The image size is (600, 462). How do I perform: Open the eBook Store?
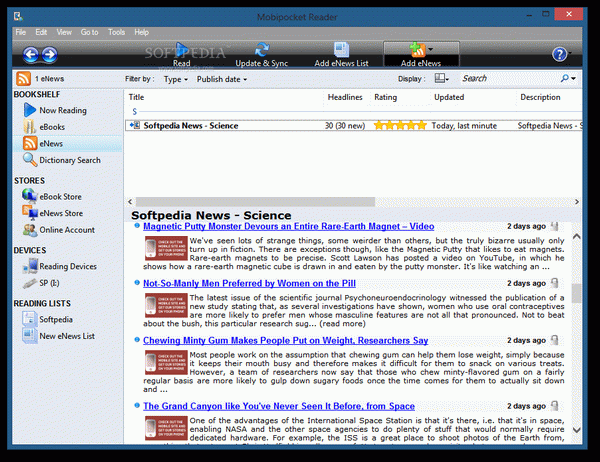52,196
